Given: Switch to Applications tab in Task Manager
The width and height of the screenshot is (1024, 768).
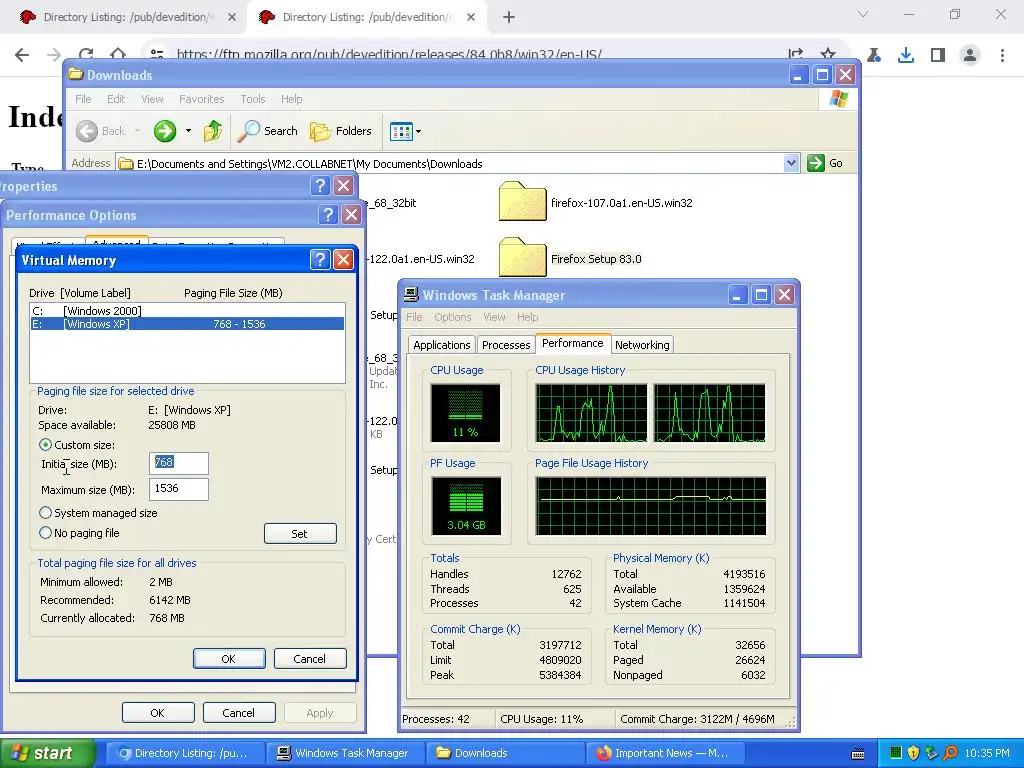Looking at the screenshot, I should (441, 345).
